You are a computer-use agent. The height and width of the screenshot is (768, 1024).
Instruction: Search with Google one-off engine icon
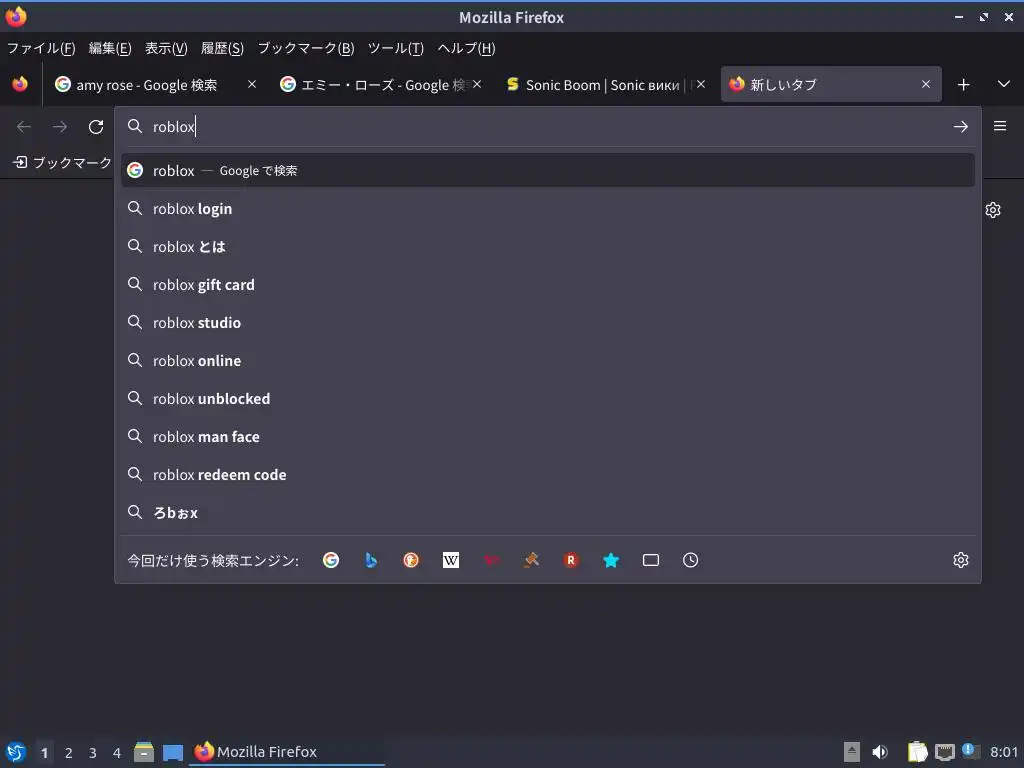pos(331,560)
